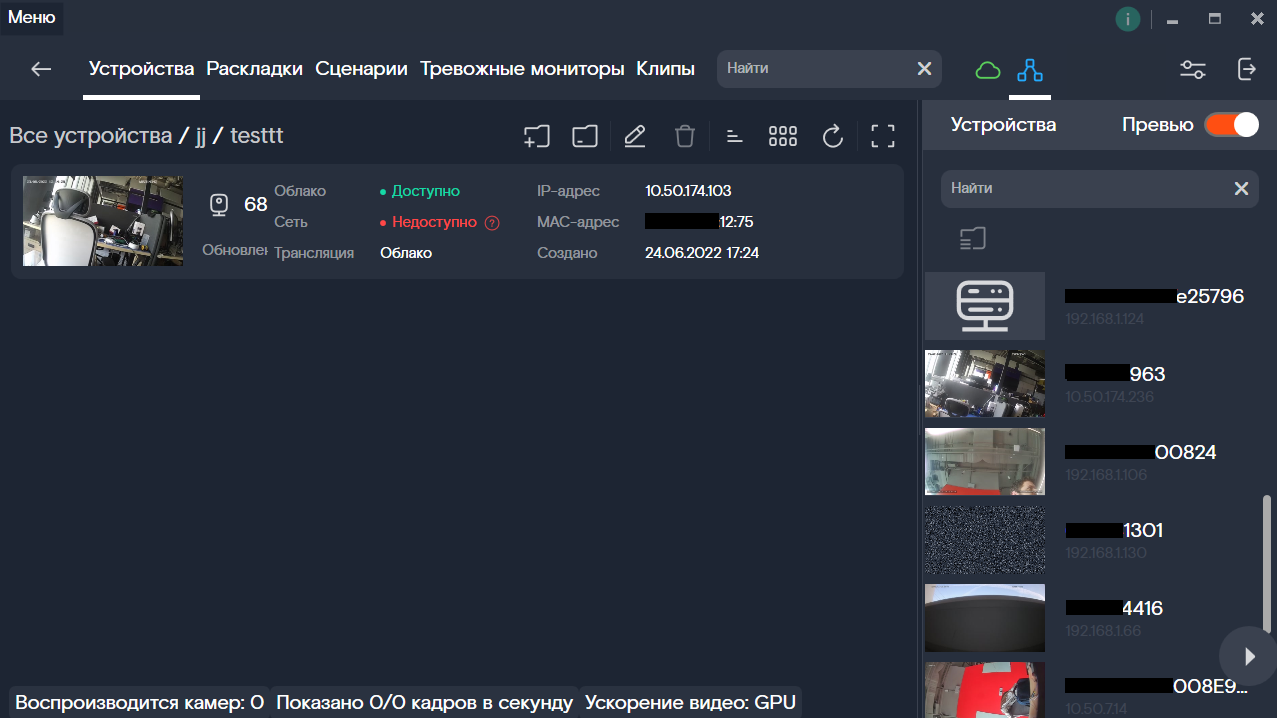Screen dimensions: 1277x718
Task: Click the 192.168.1.66 address text
Action: tap(1101, 631)
